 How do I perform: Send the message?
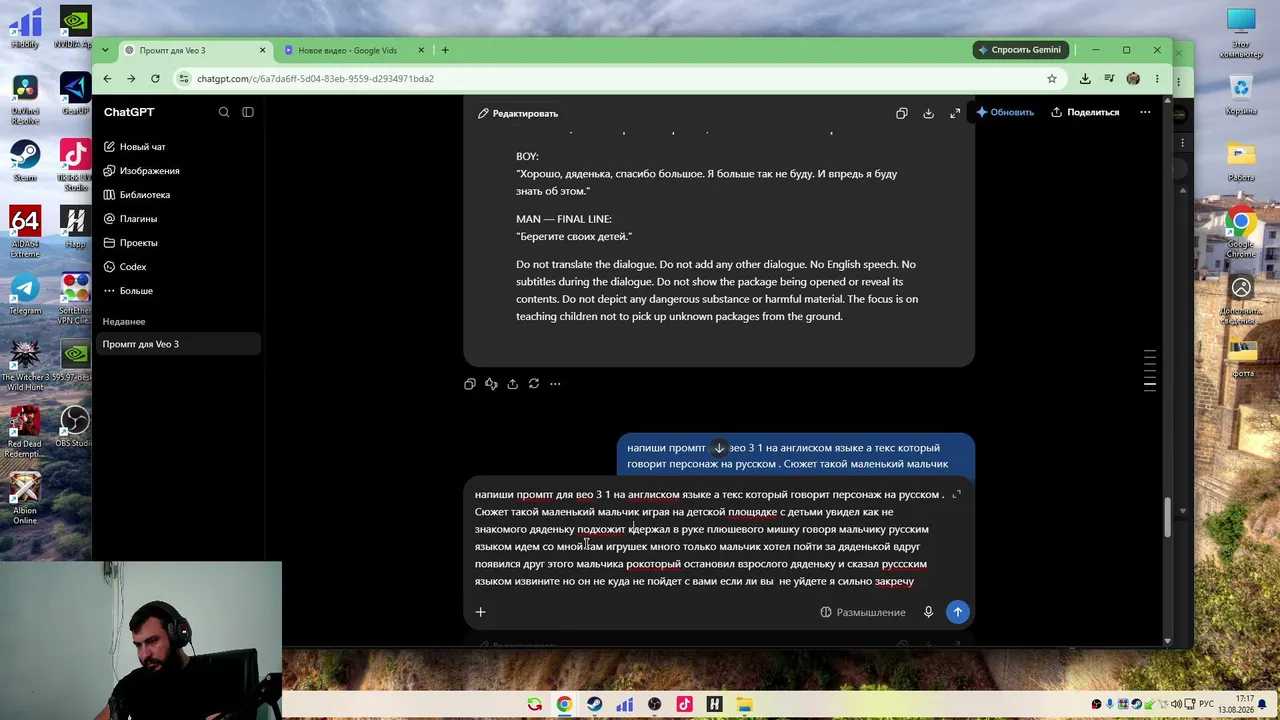[957, 612]
